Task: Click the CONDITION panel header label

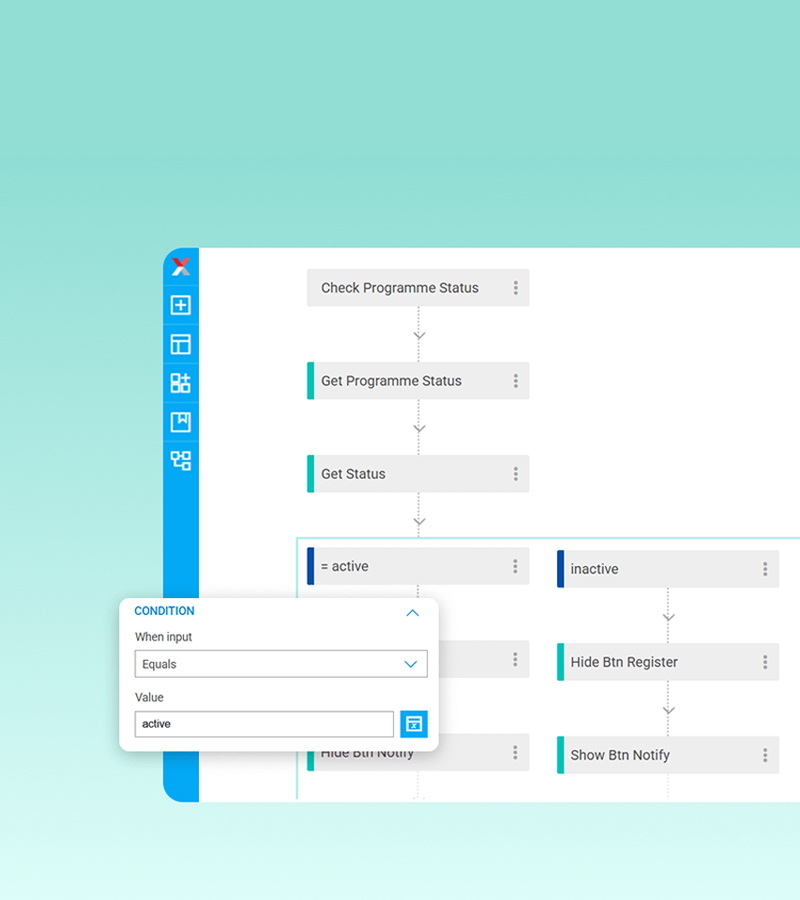Action: click(x=163, y=611)
